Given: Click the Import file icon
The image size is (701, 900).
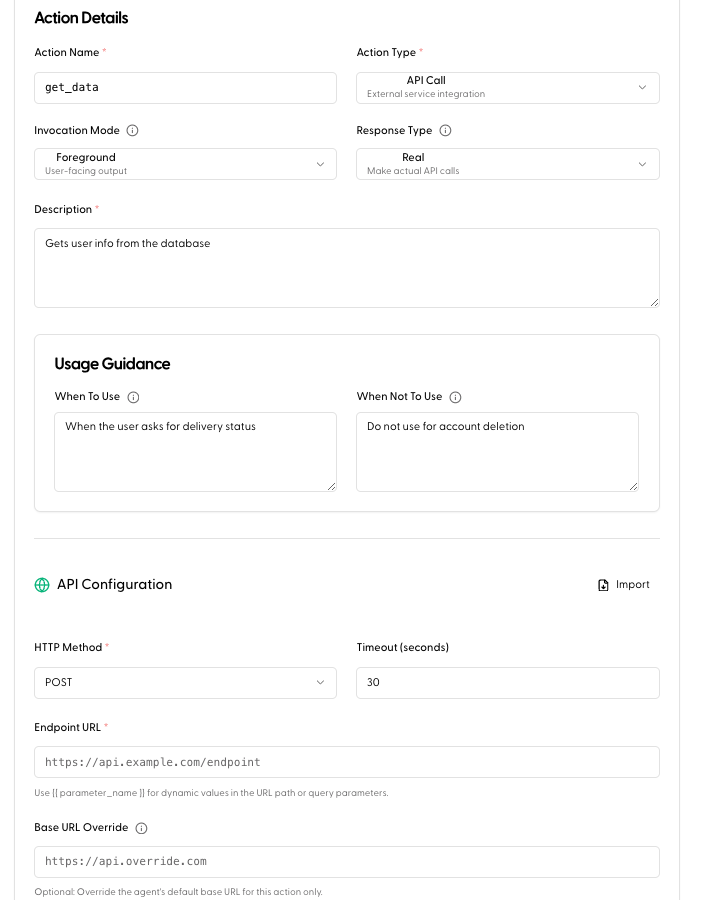Looking at the screenshot, I should 603,585.
